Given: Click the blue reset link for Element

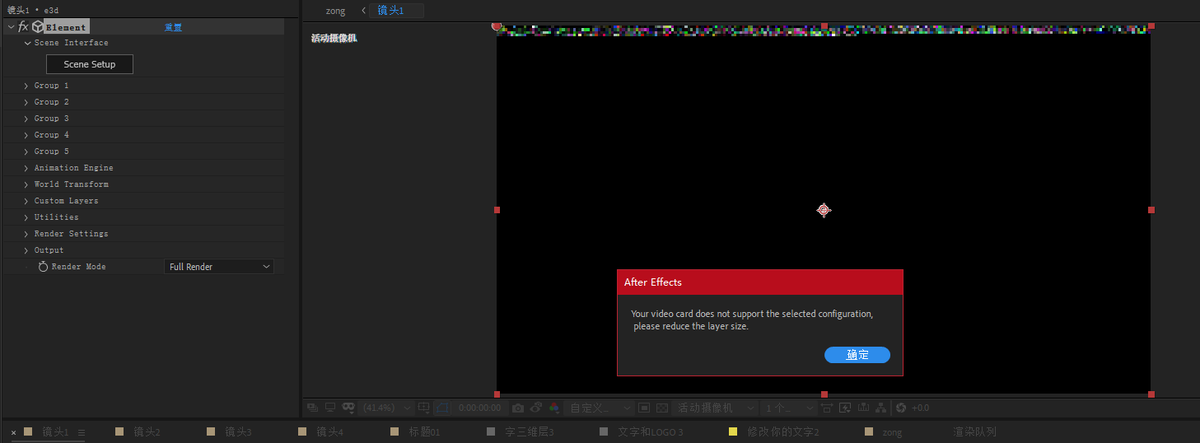Looking at the screenshot, I should coord(173,27).
